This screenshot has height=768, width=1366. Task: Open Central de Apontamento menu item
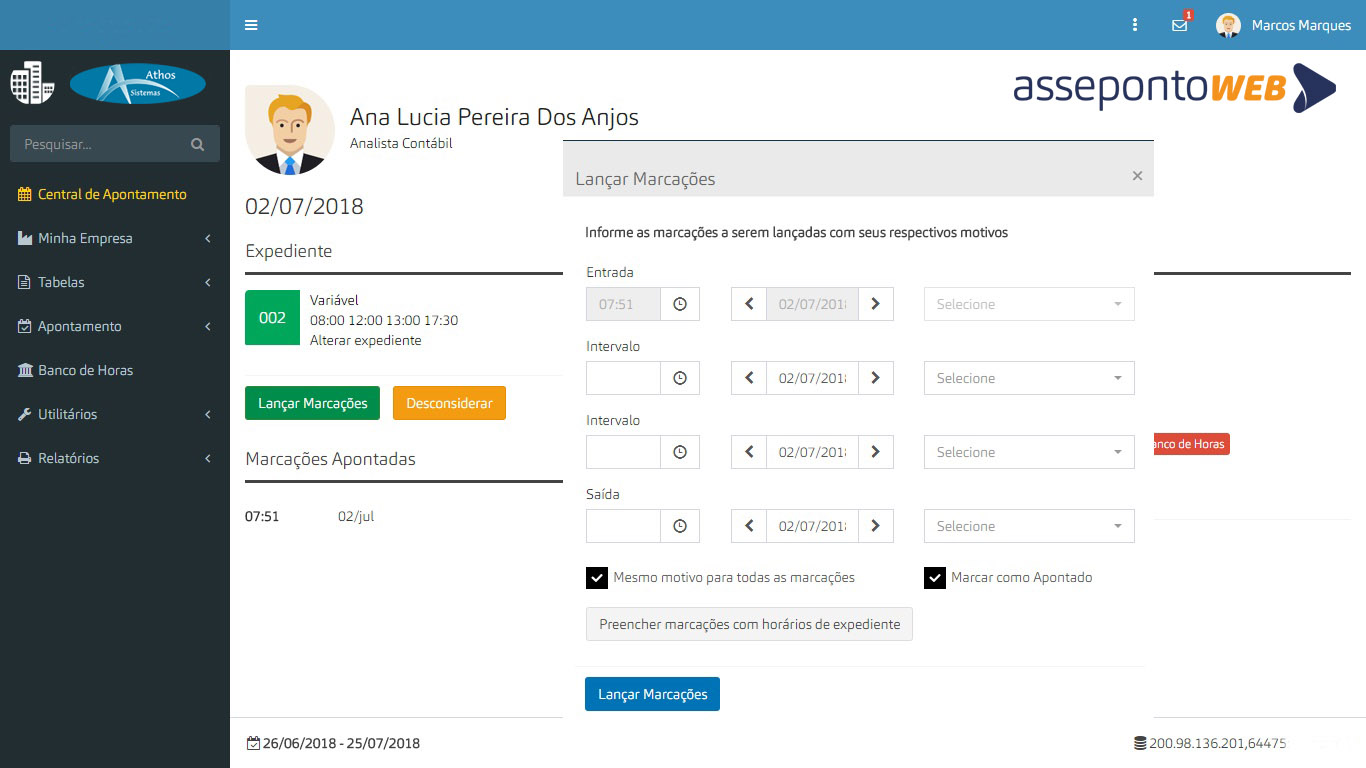pos(115,194)
